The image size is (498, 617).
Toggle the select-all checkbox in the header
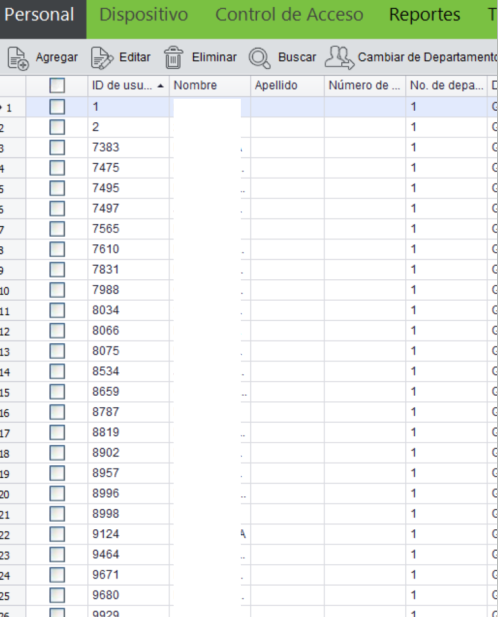tap(57, 85)
